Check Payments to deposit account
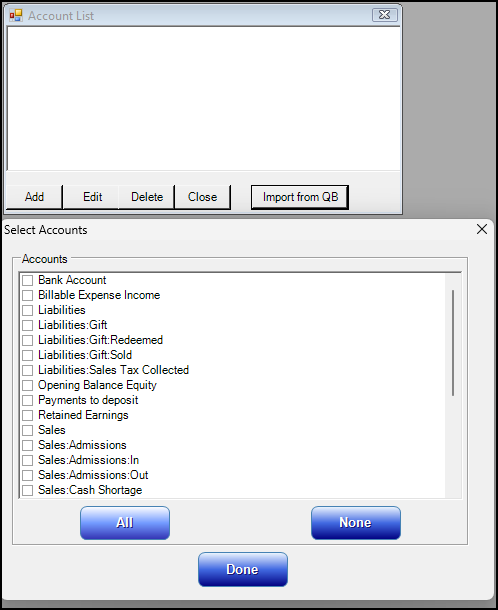 point(27,400)
